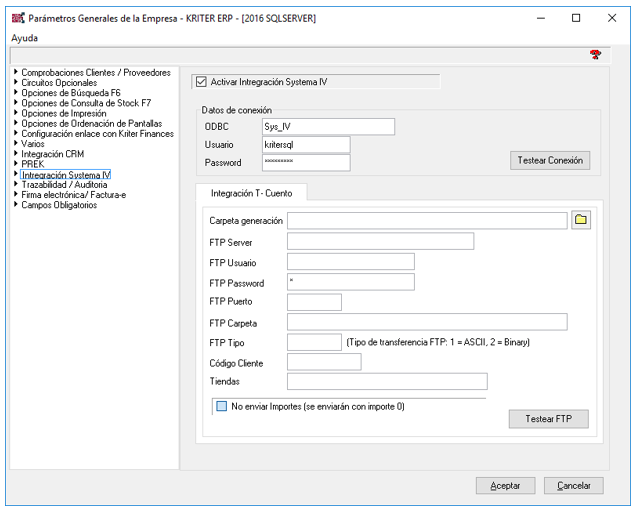635x512 pixels.
Task: Expand the Varios tree arrow
Action: coord(16,143)
